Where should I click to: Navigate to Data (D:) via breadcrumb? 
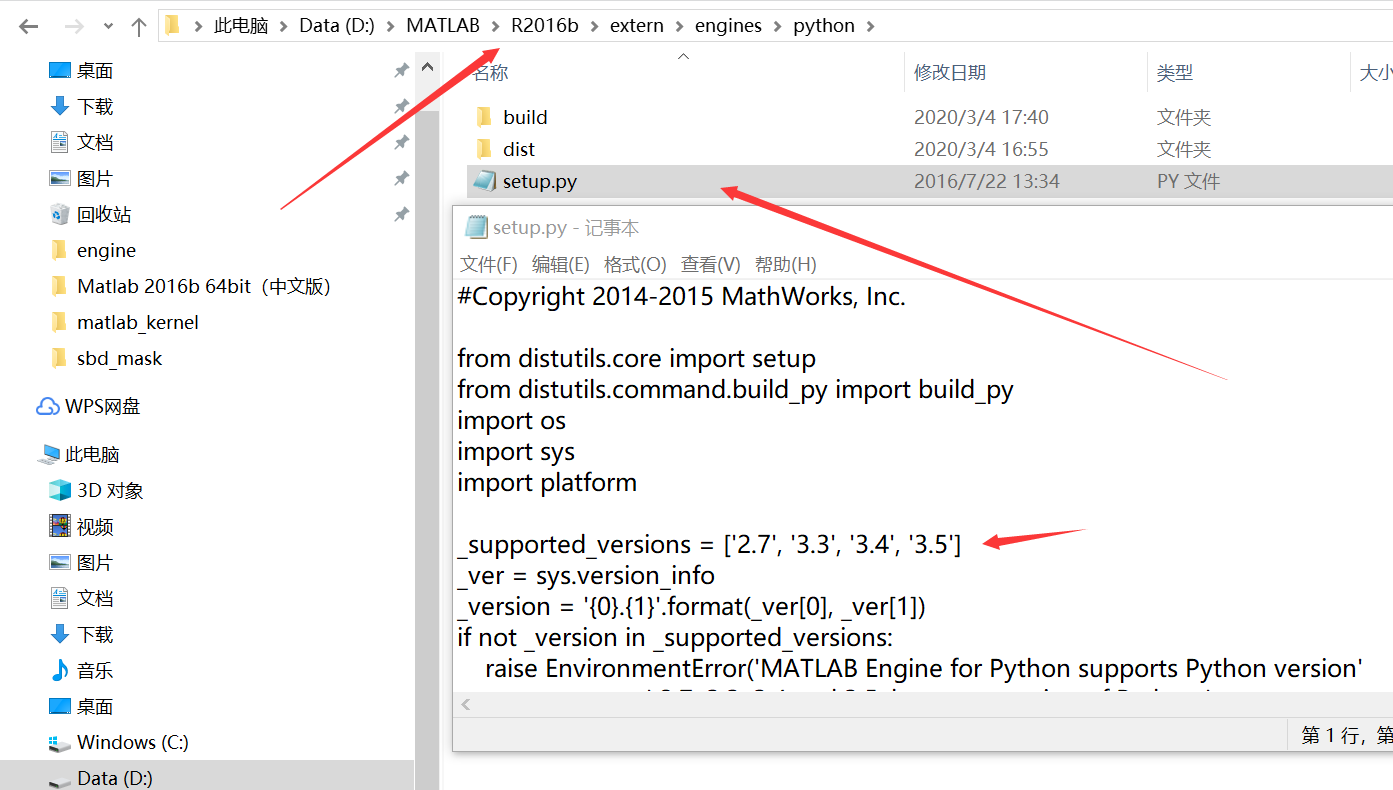[x=336, y=25]
